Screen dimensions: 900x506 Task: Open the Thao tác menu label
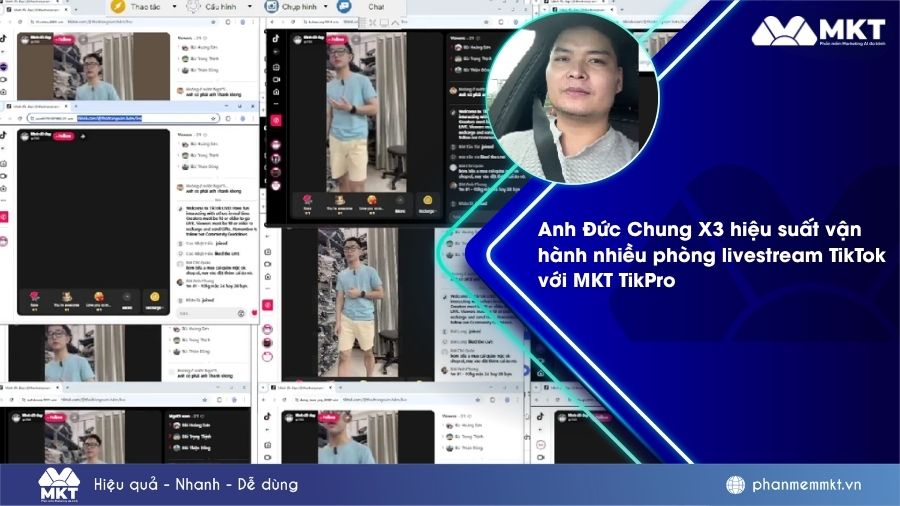[x=145, y=7]
